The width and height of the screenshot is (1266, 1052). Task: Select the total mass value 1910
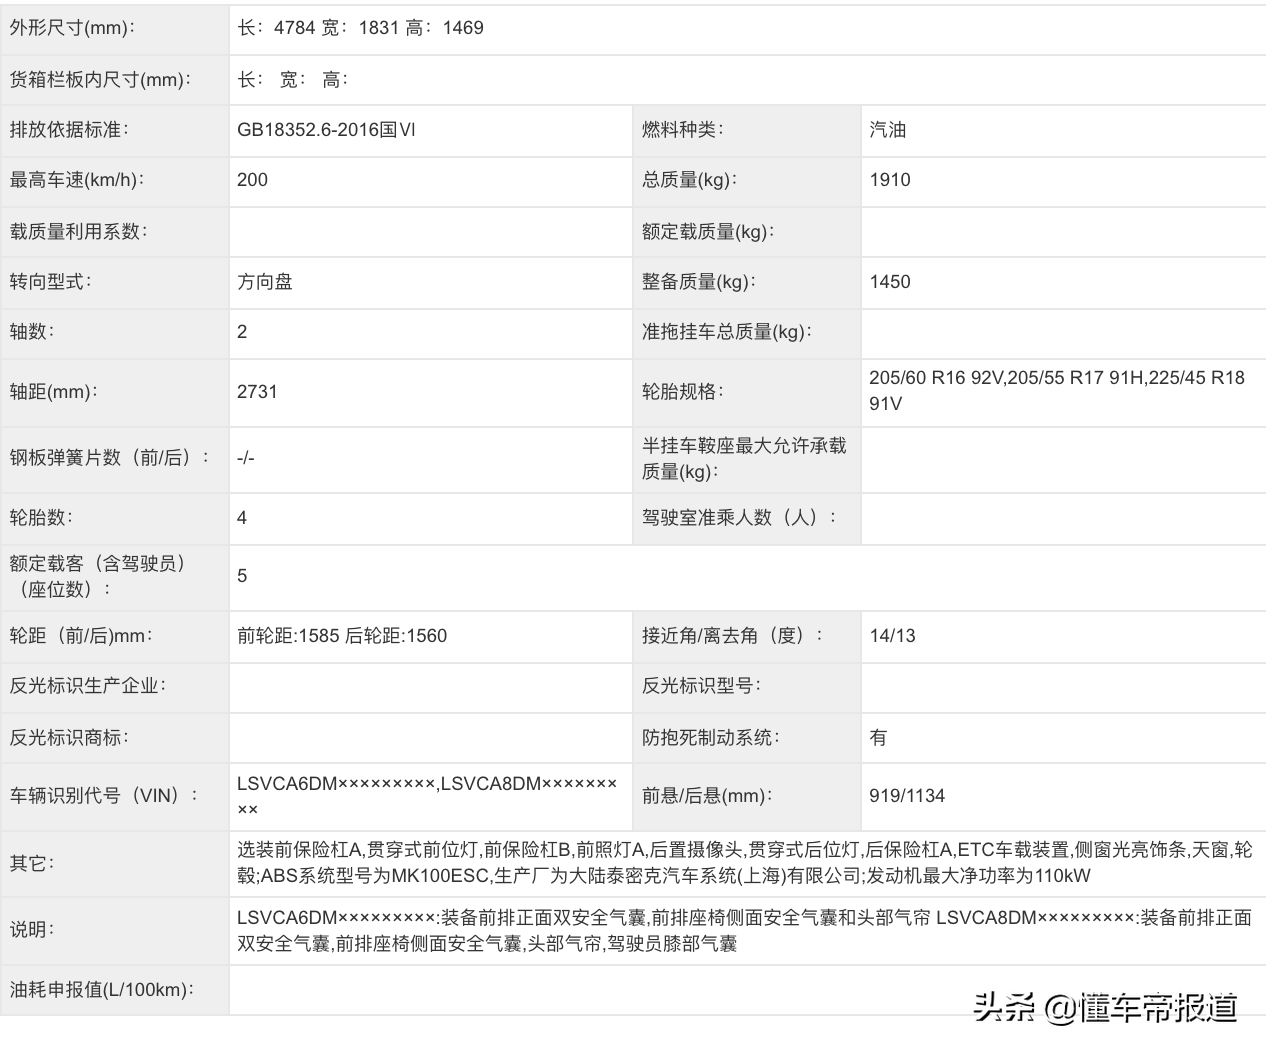(x=890, y=180)
